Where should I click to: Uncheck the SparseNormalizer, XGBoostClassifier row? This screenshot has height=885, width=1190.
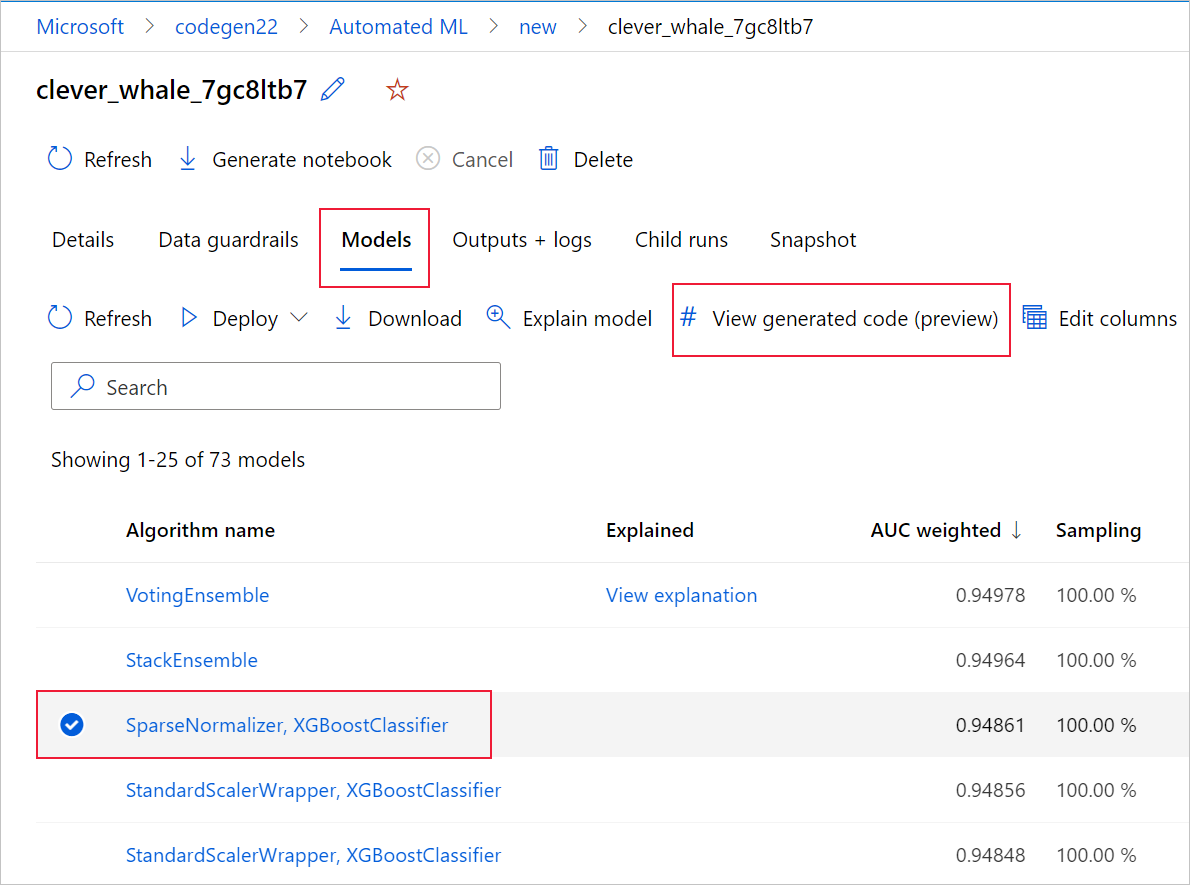point(71,725)
